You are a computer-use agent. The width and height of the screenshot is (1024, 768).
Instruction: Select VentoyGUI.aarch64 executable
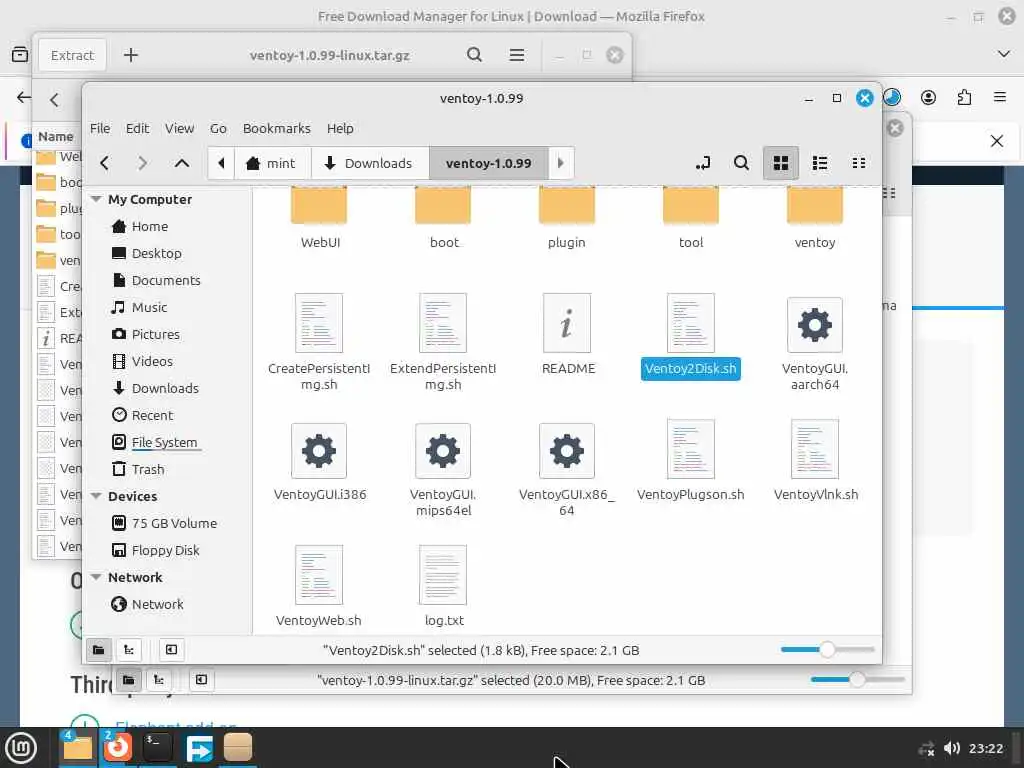click(815, 342)
